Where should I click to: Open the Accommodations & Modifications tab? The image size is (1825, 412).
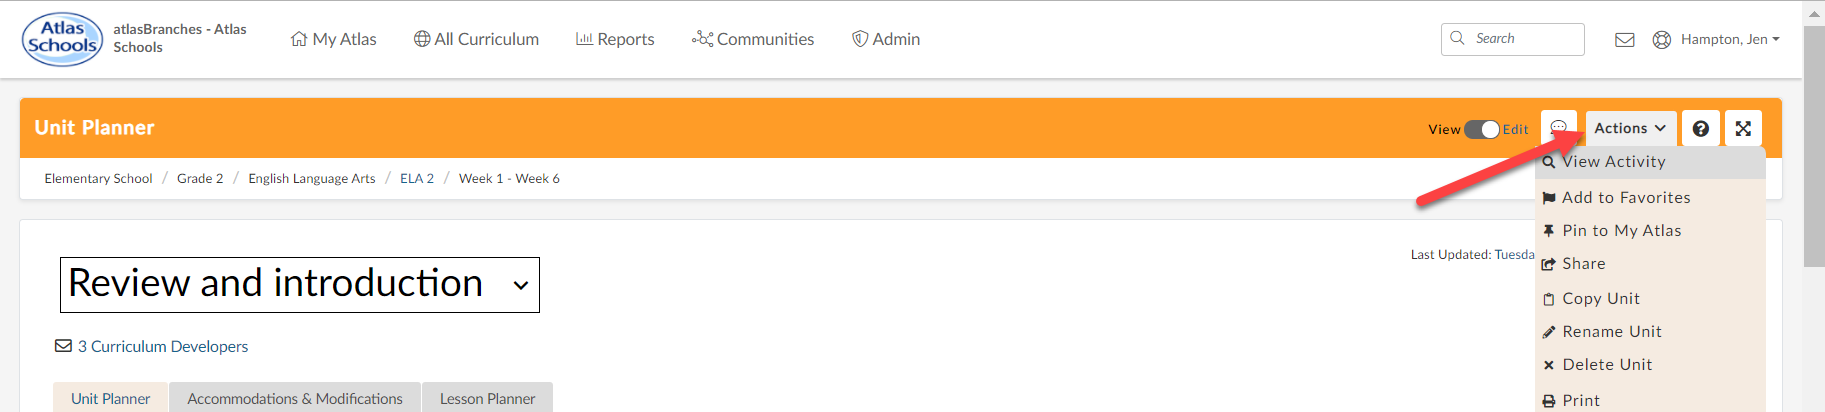pos(295,398)
